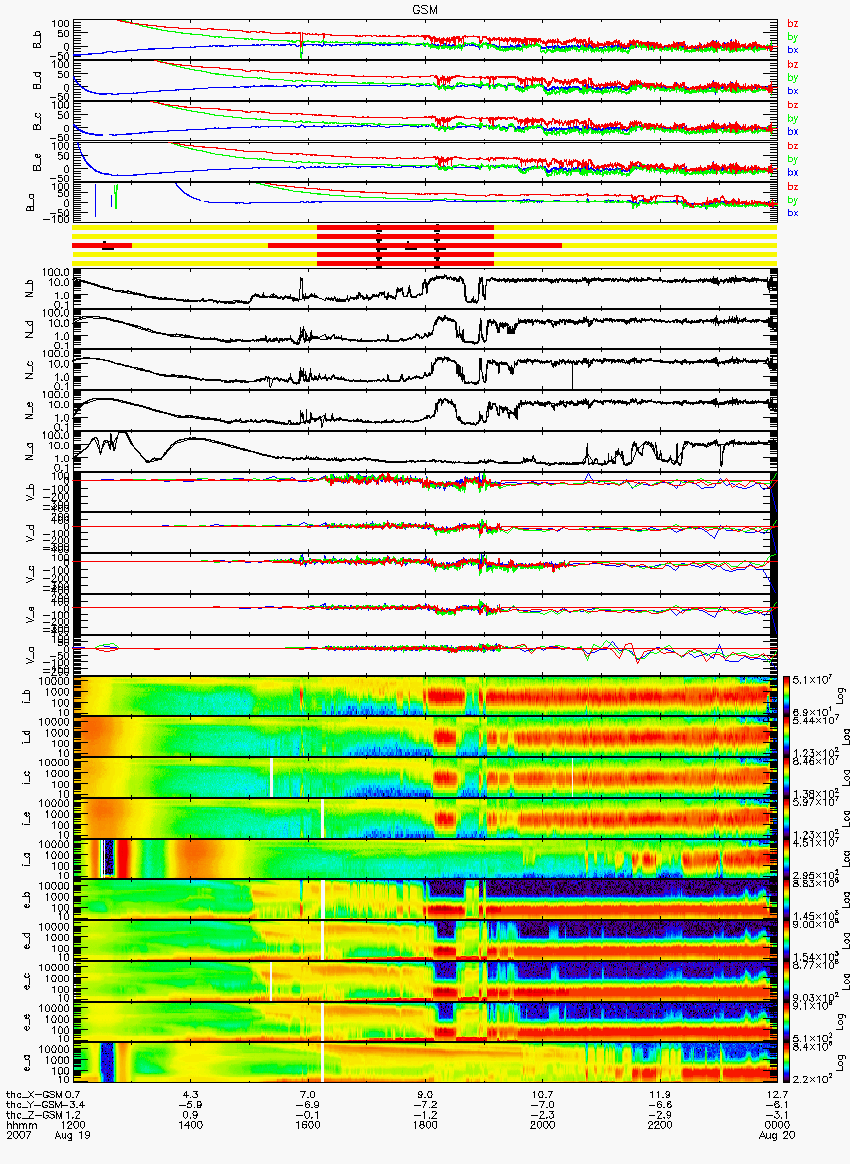Click the 1600 time tick label
The image size is (850, 1164).
[x=308, y=1125]
